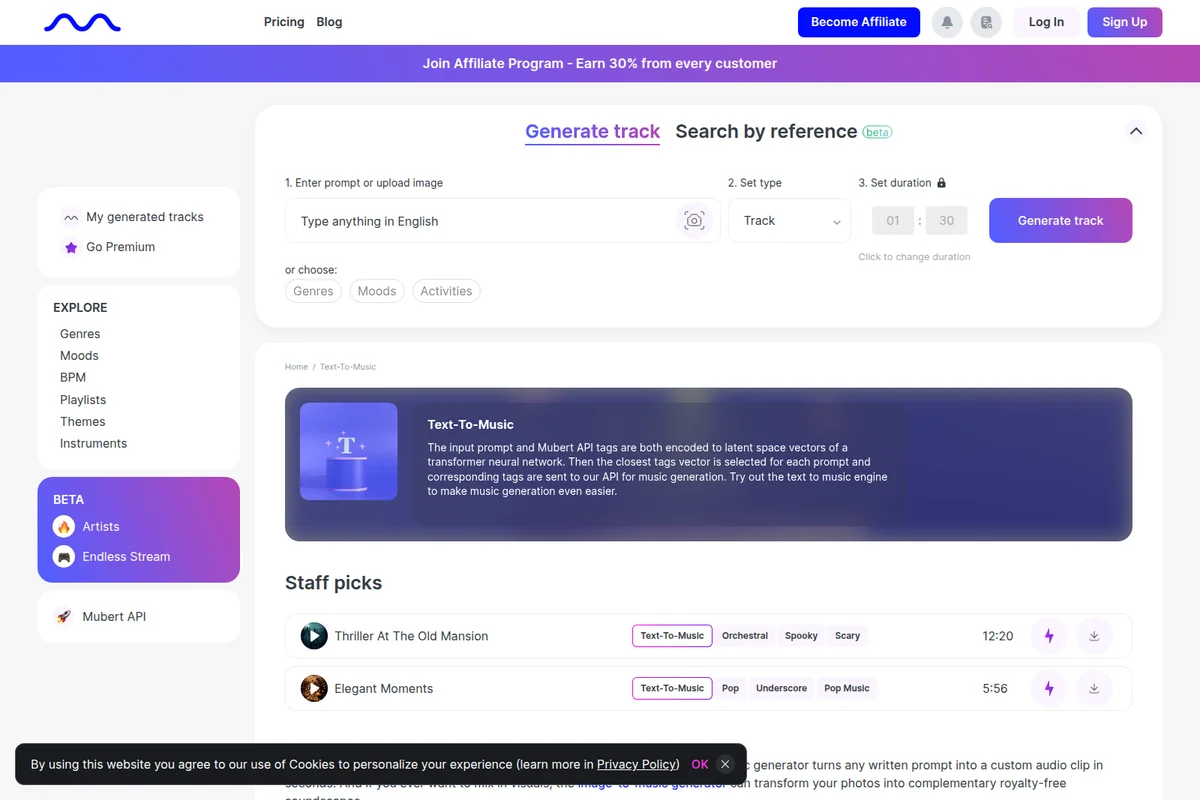This screenshot has width=1200, height=800.
Task: Play the Thriller At The Old Mansion track
Action: point(313,635)
